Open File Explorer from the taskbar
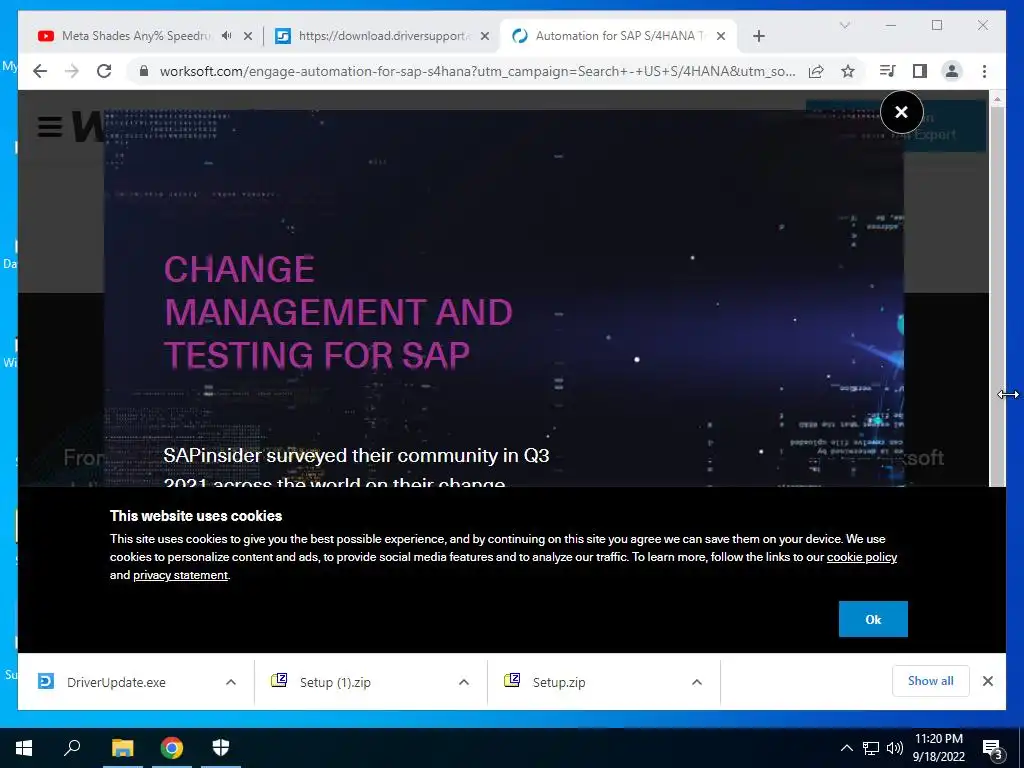Image resolution: width=1024 pixels, height=768 pixels. pyautogui.click(x=122, y=748)
